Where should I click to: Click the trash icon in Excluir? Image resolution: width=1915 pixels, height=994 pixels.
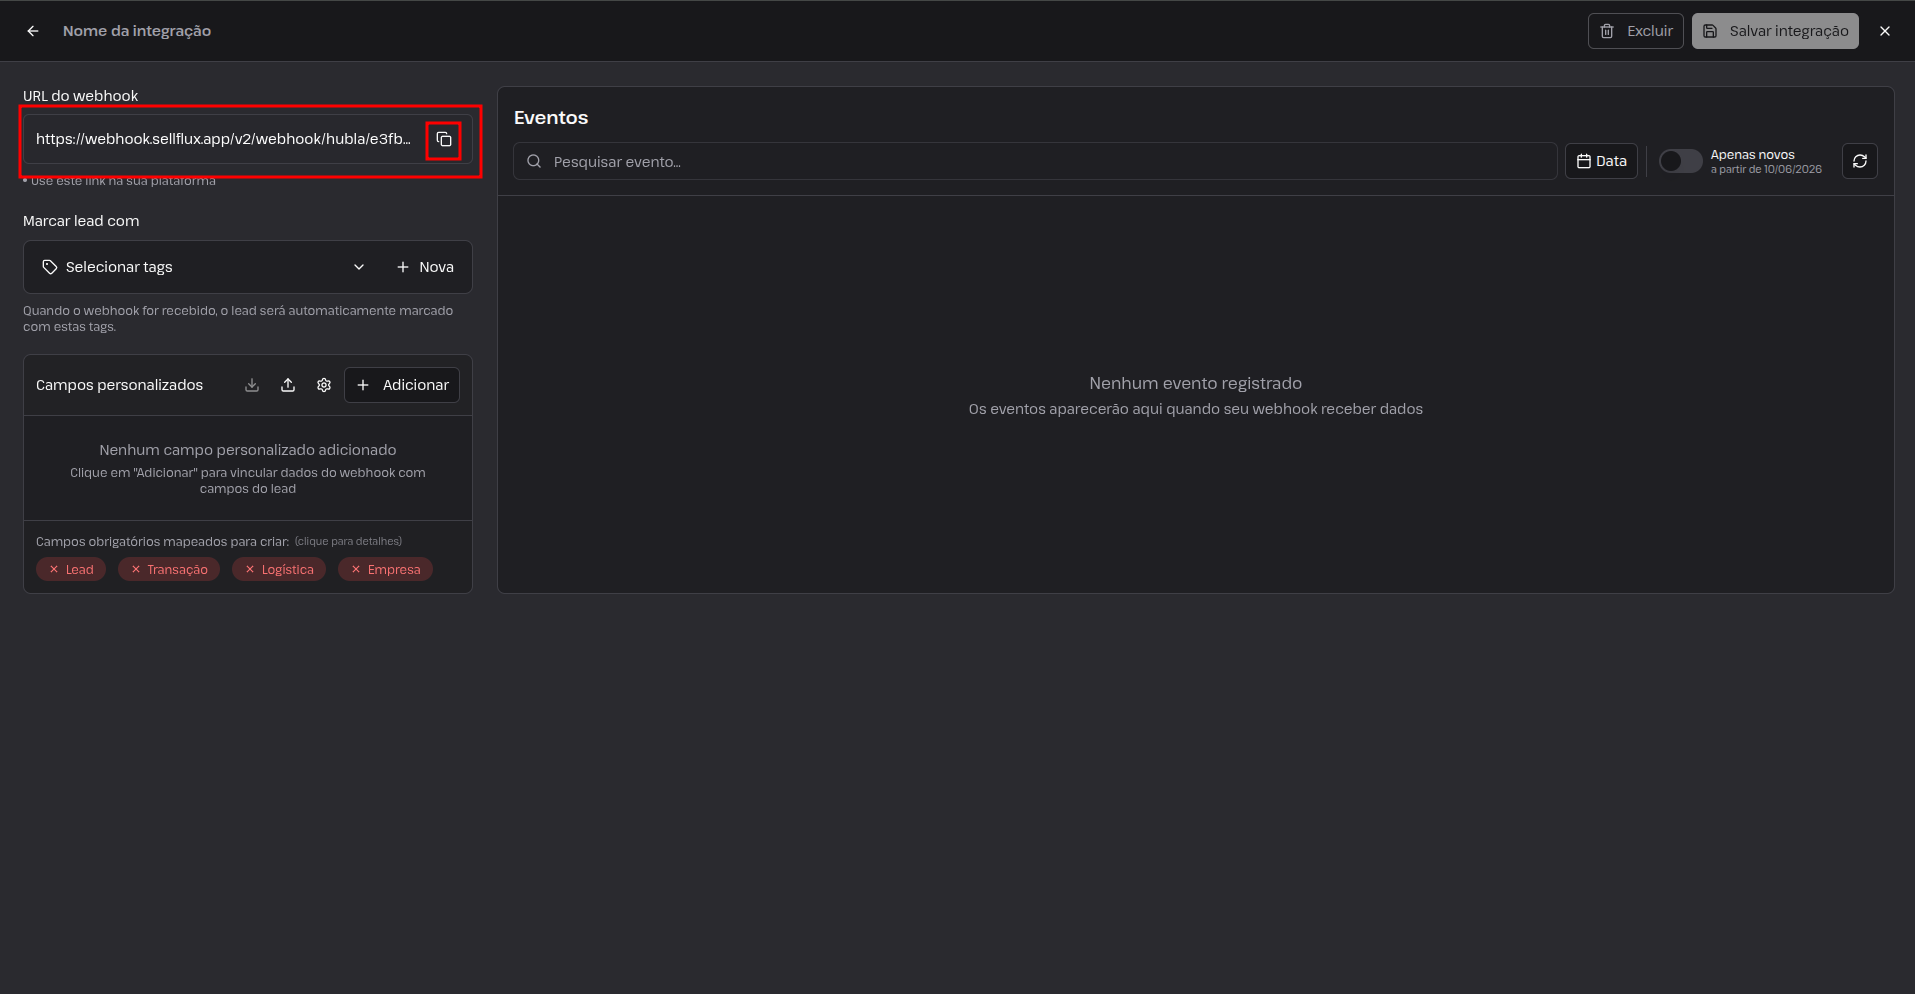pos(1607,31)
